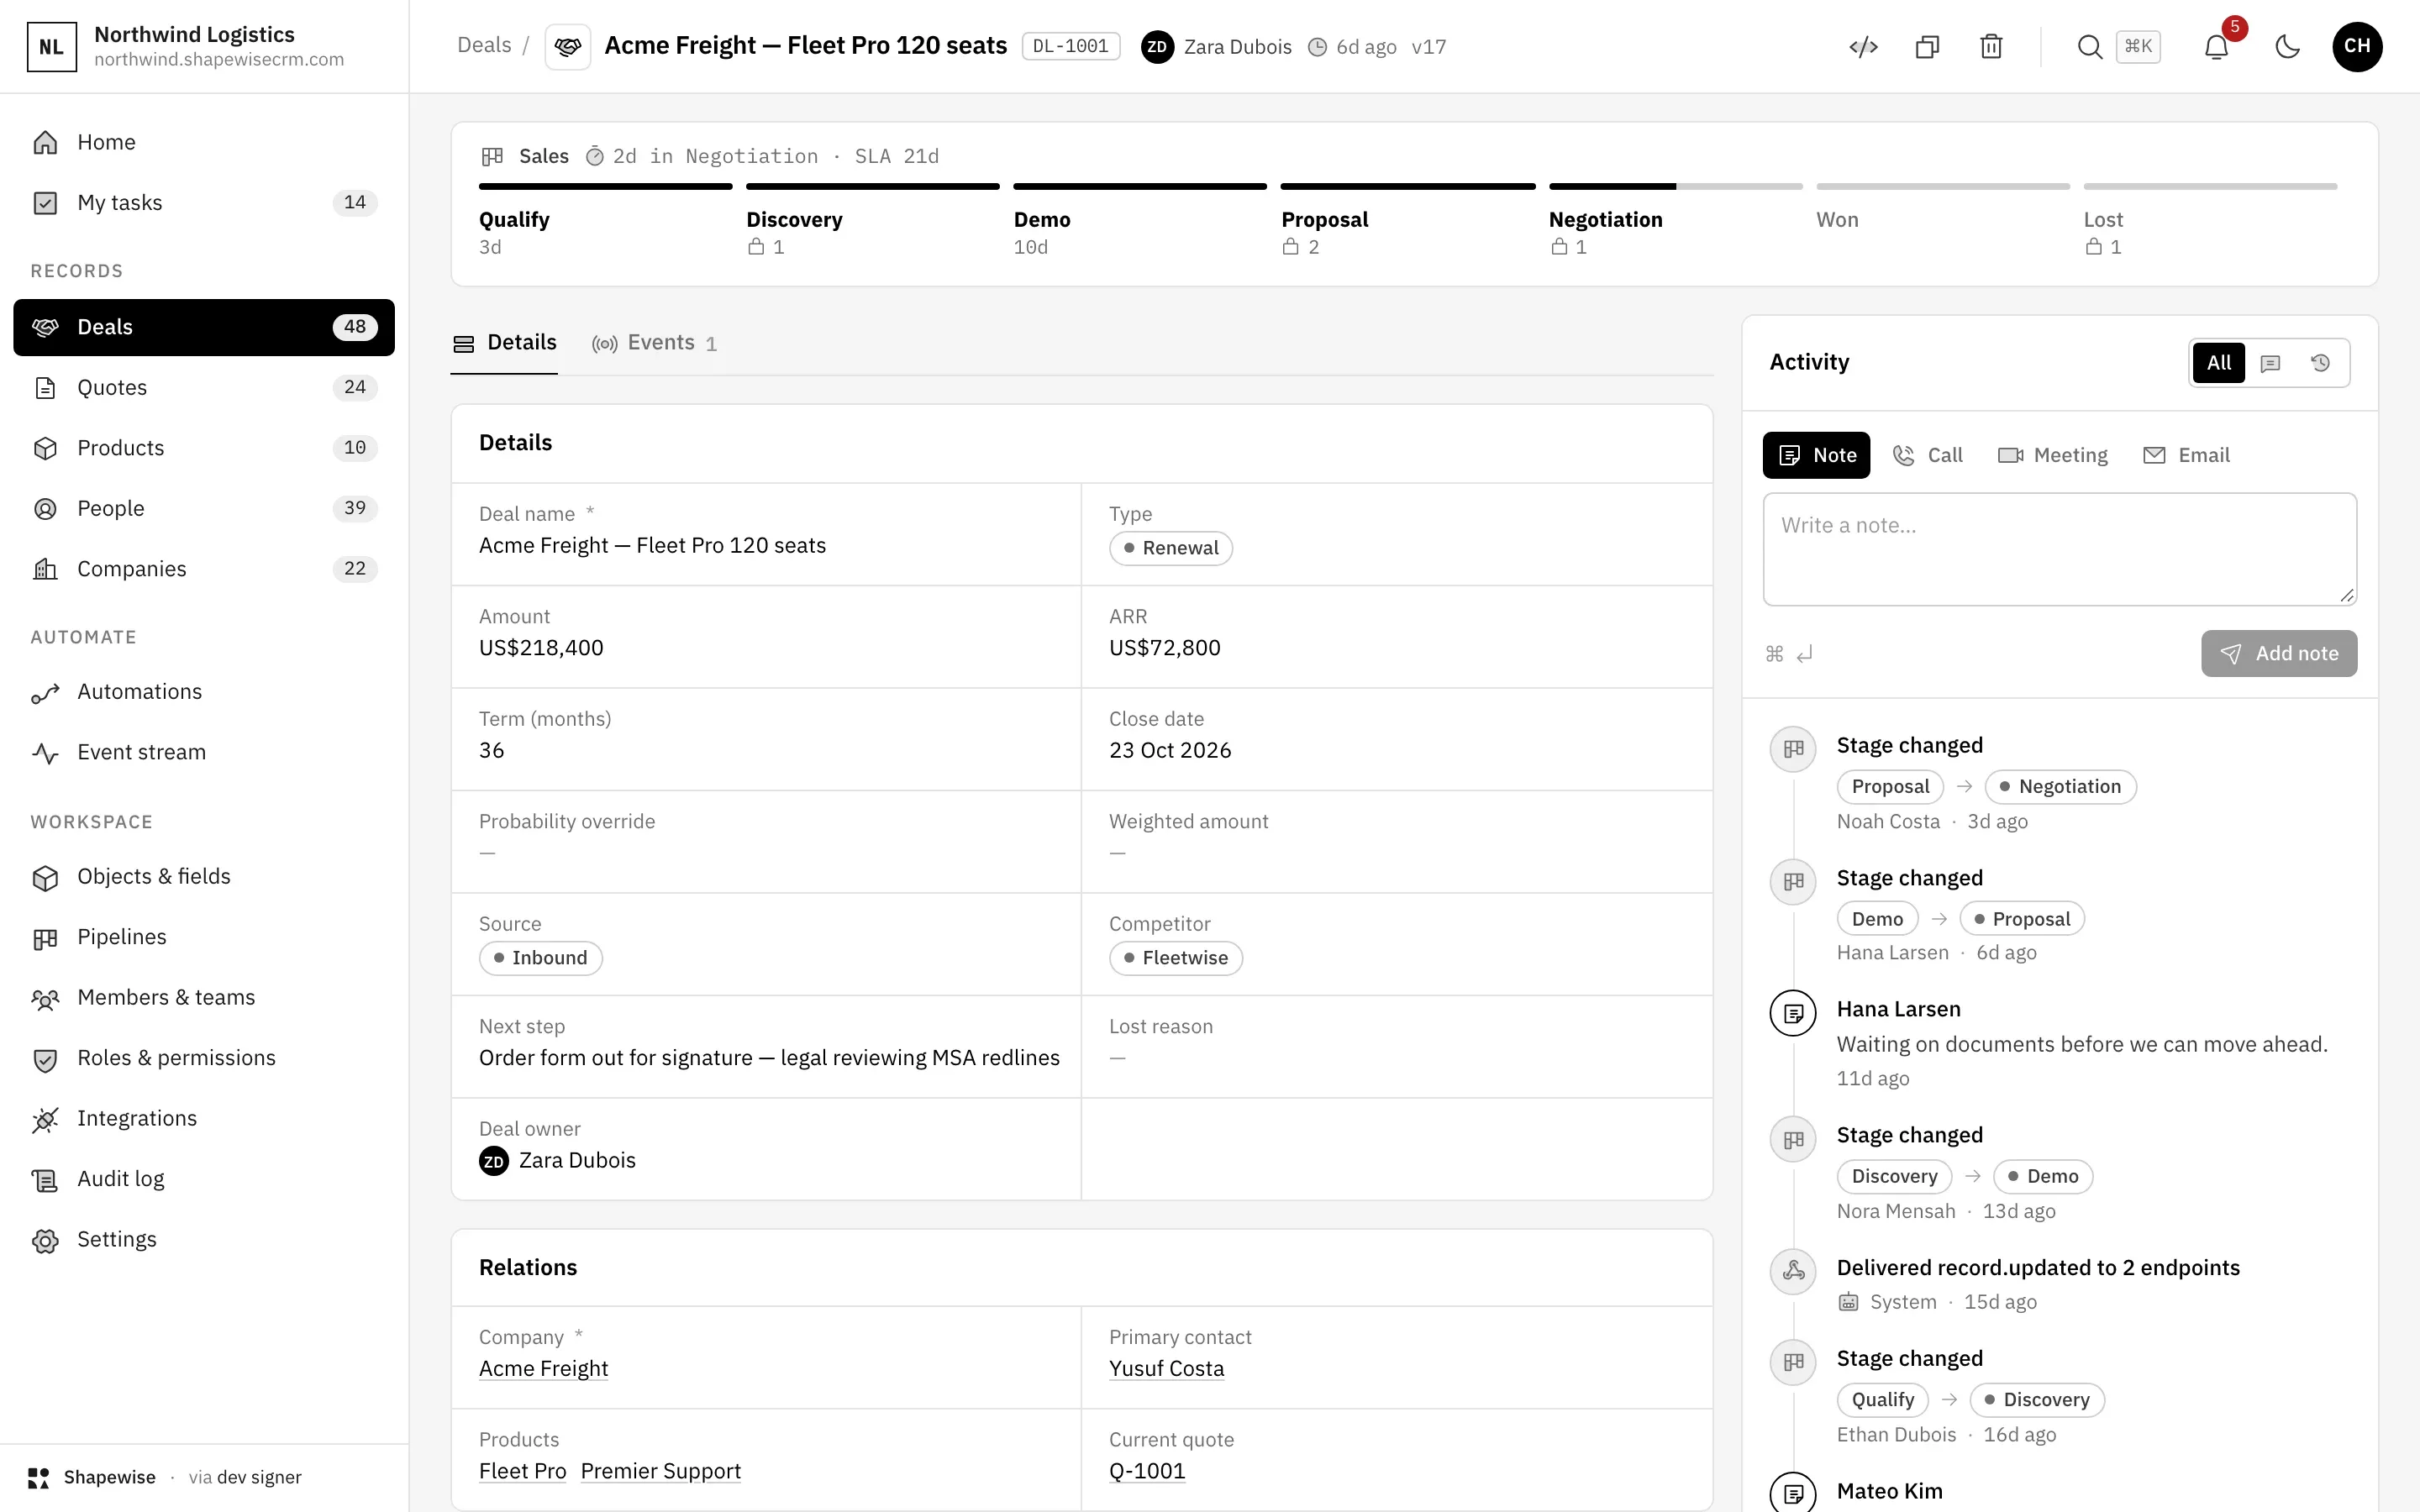
Task: Click the handshake deal icon in header
Action: [x=567, y=47]
